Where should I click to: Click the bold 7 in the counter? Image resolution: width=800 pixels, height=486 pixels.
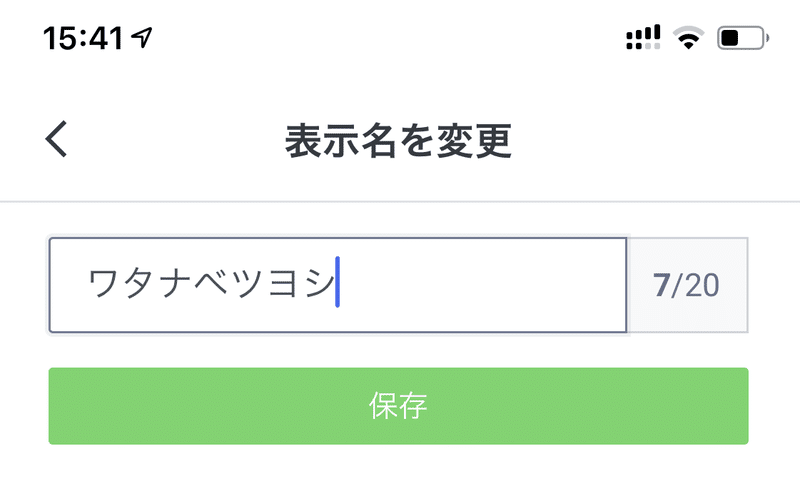(x=661, y=285)
